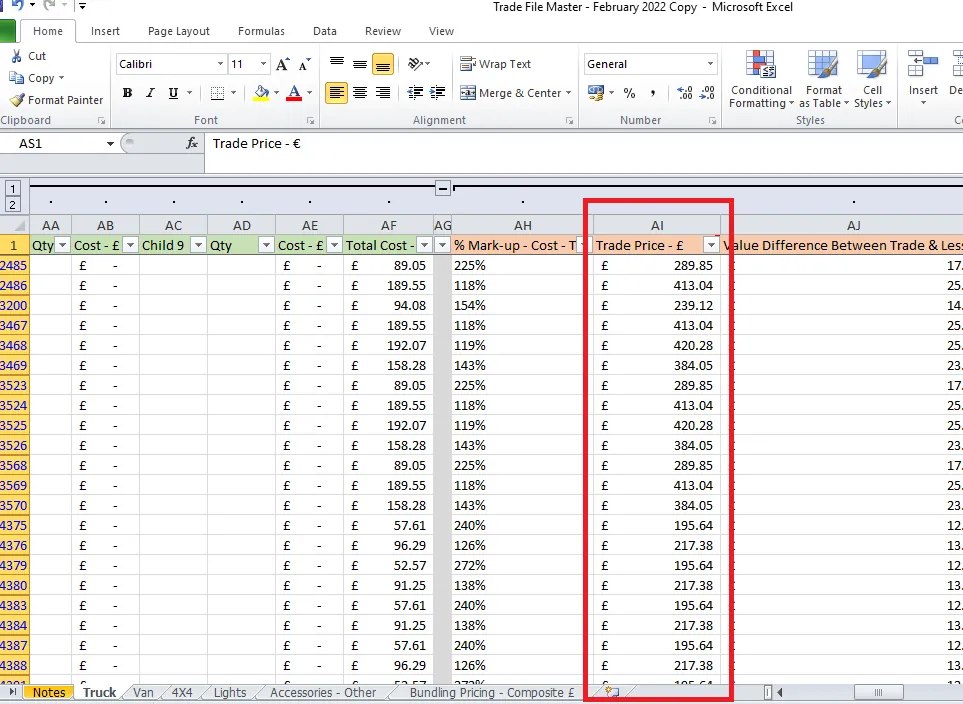Open the Merge & Center dropdown arrow
963x704 pixels.
point(569,93)
